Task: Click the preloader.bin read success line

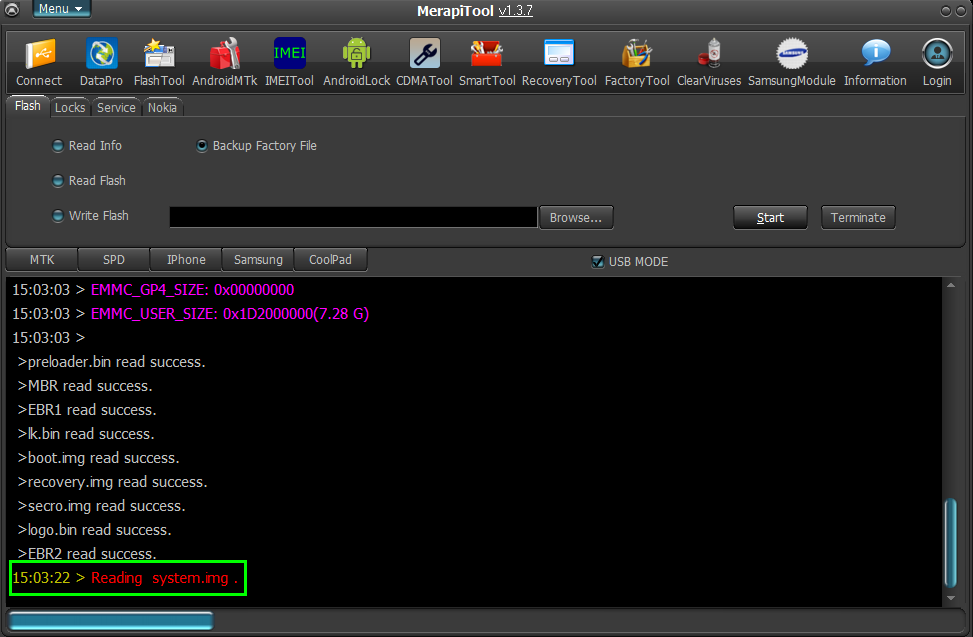Action: pos(112,362)
